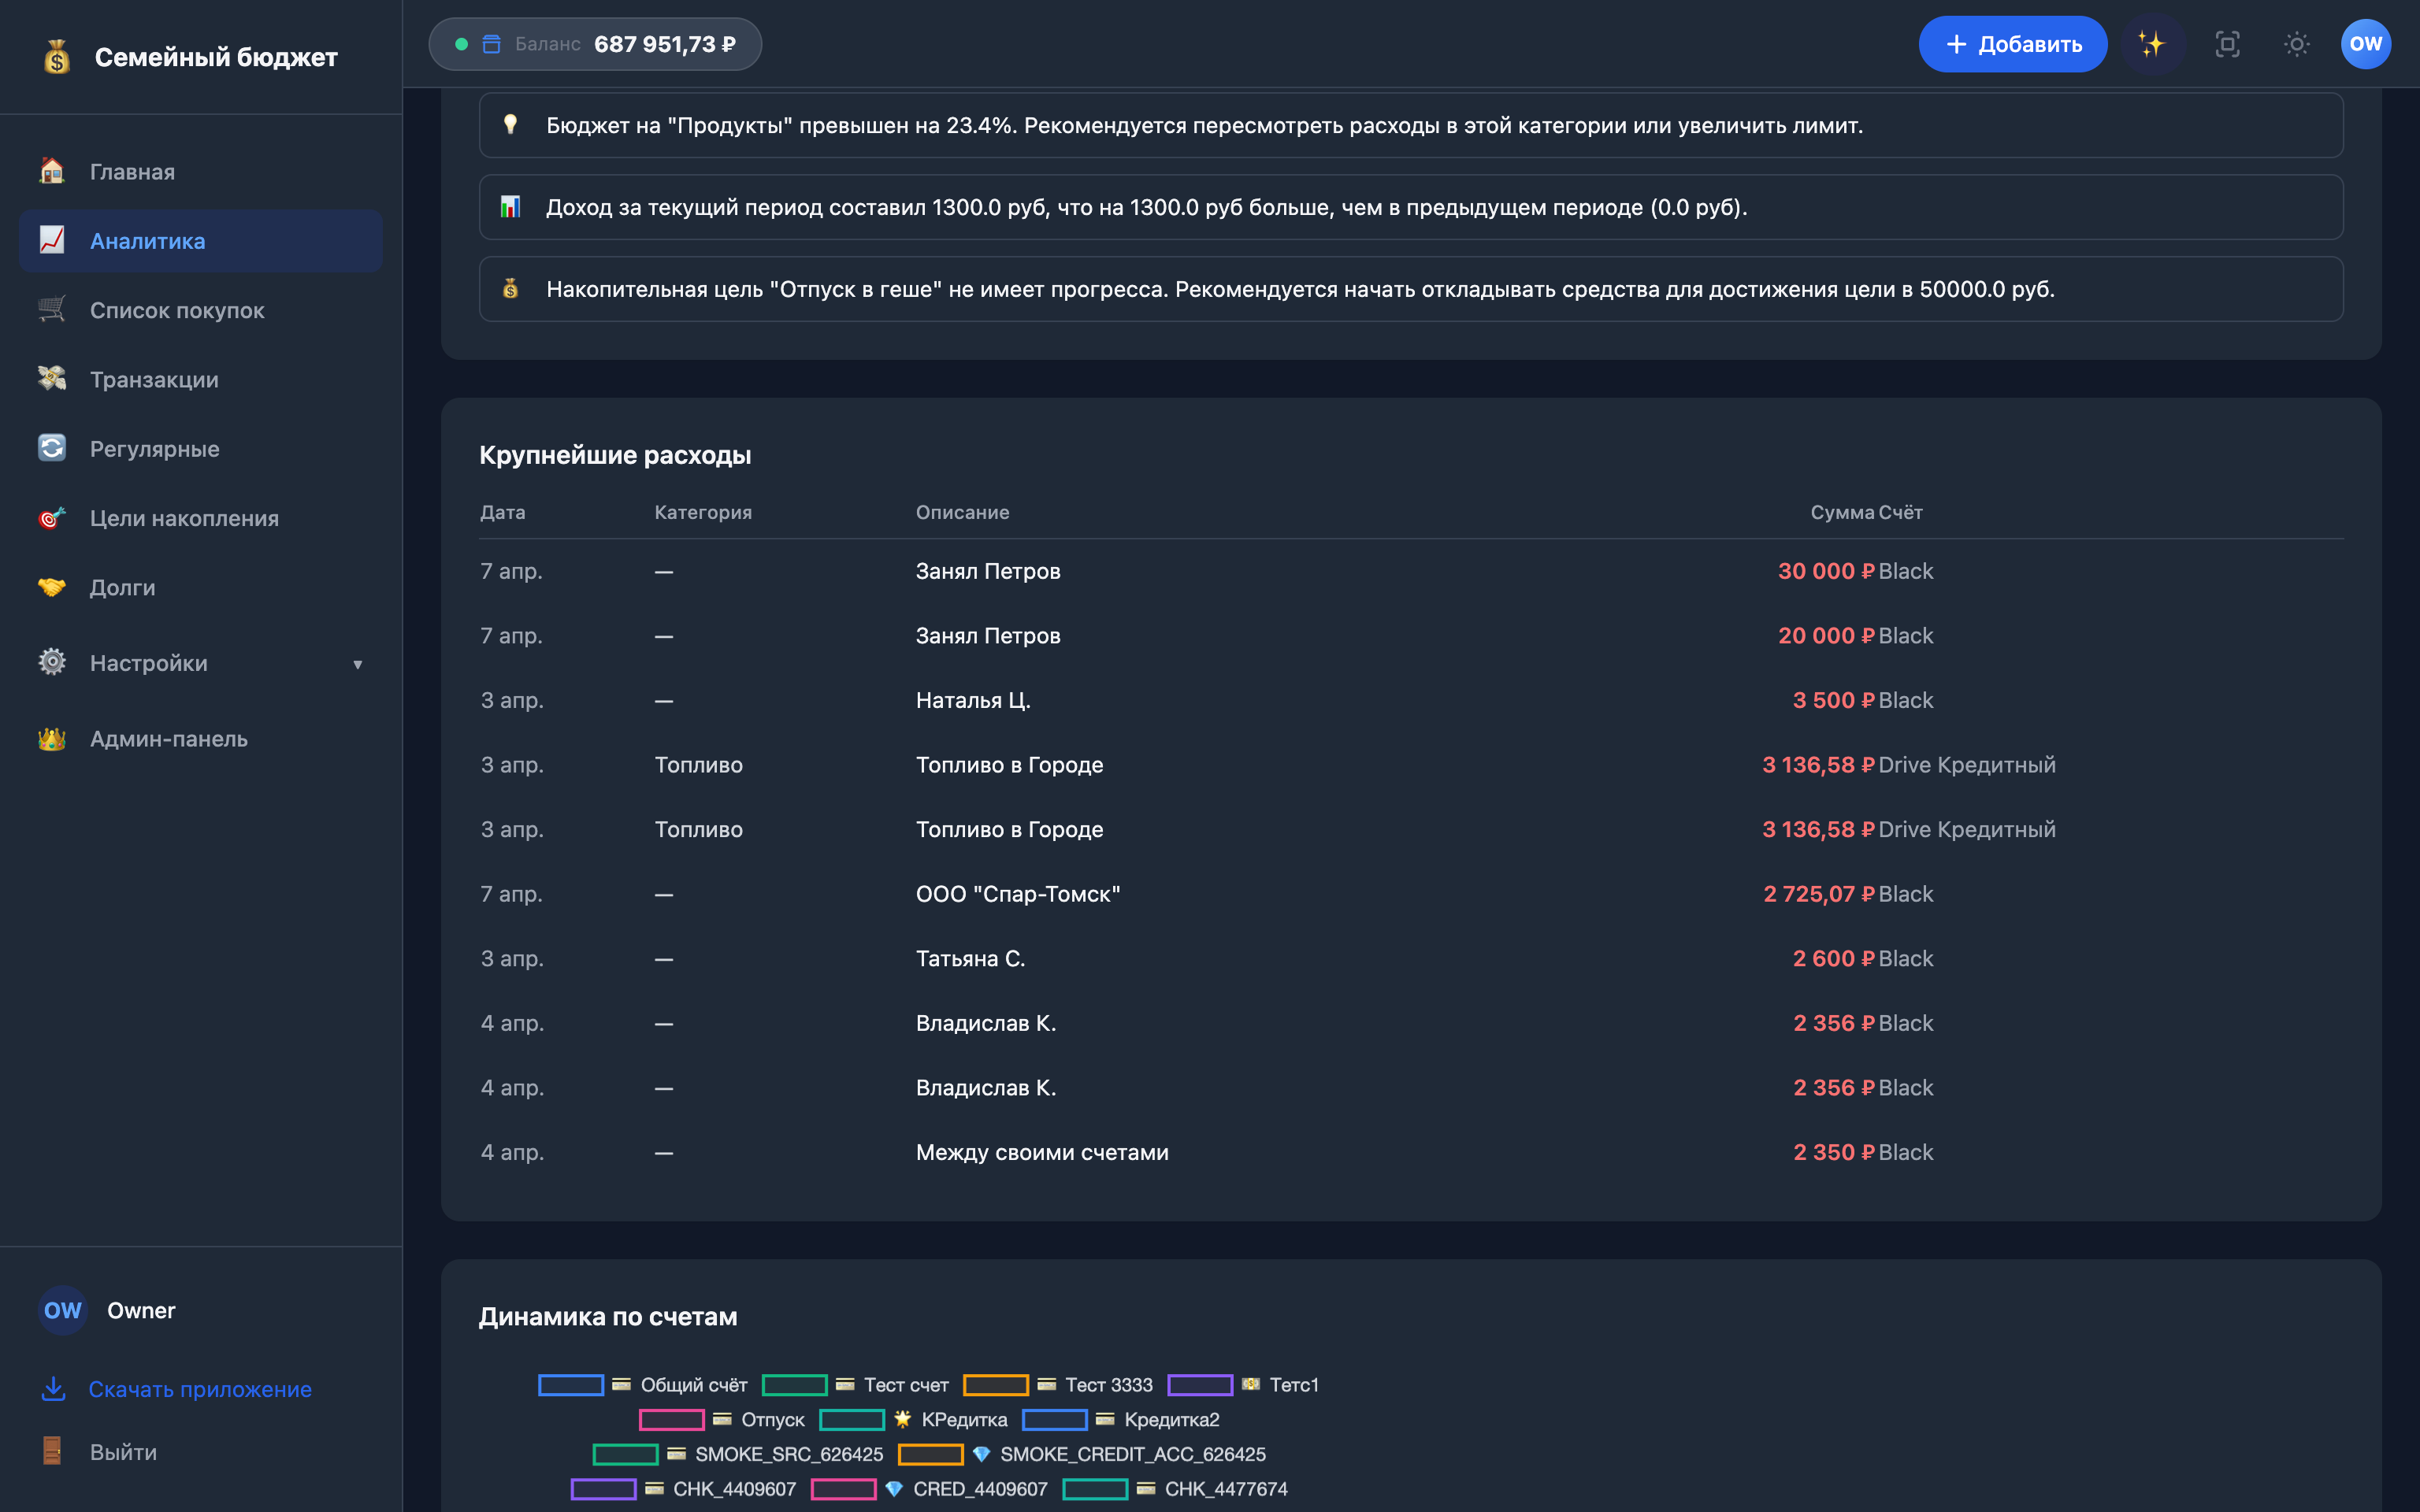
Task: Click the 20 000 ₽ amount cell
Action: [1826, 636]
